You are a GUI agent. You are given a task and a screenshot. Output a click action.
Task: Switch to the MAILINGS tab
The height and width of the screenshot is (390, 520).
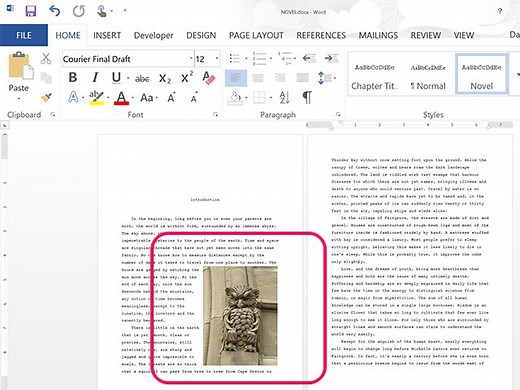(x=378, y=35)
